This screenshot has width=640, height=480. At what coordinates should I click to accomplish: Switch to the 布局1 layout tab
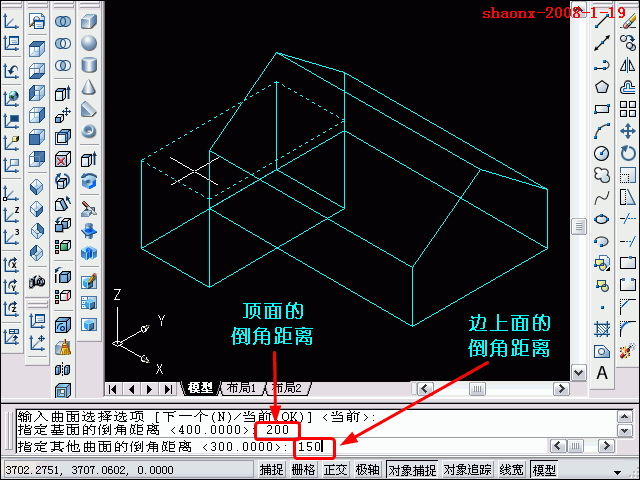tap(241, 388)
